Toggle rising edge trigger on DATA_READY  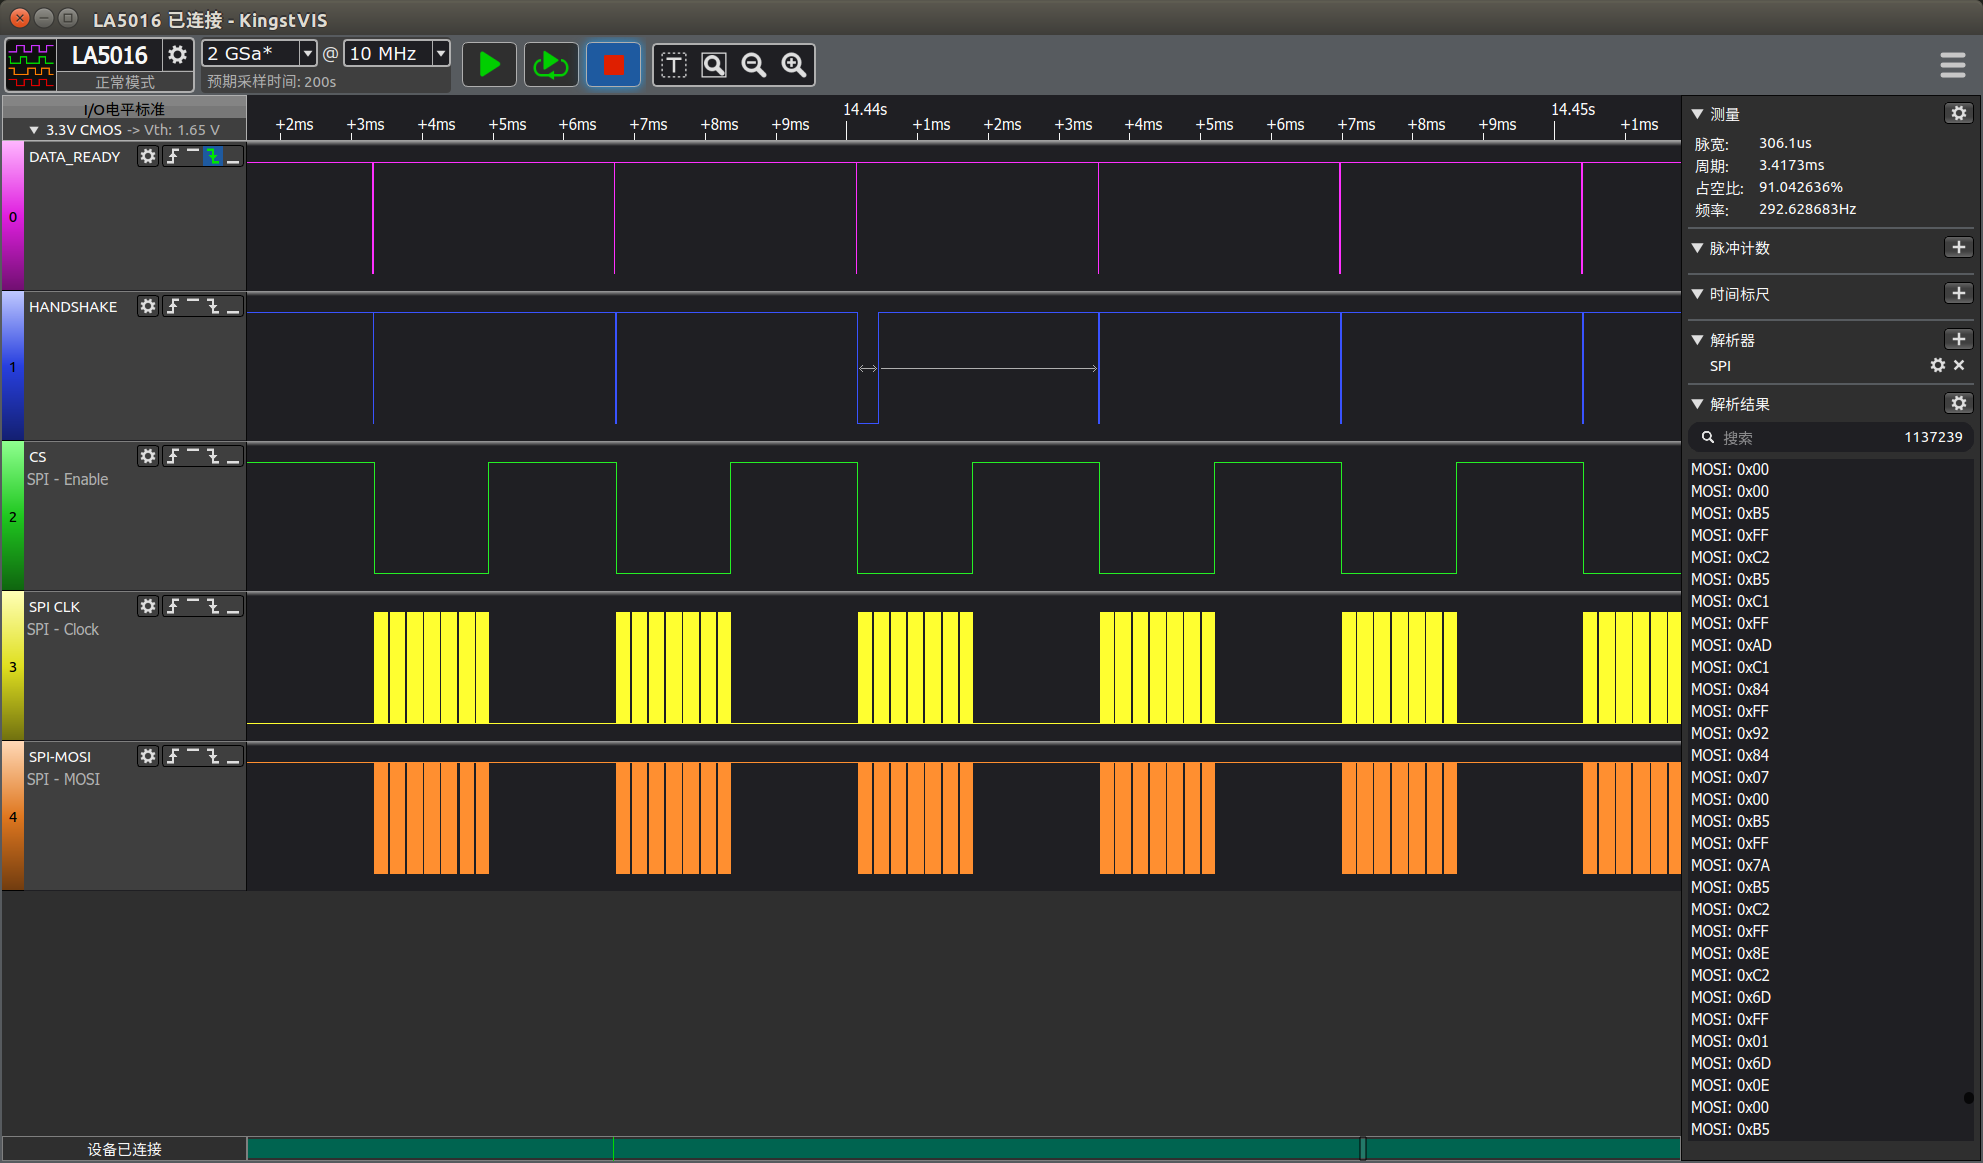[x=173, y=156]
